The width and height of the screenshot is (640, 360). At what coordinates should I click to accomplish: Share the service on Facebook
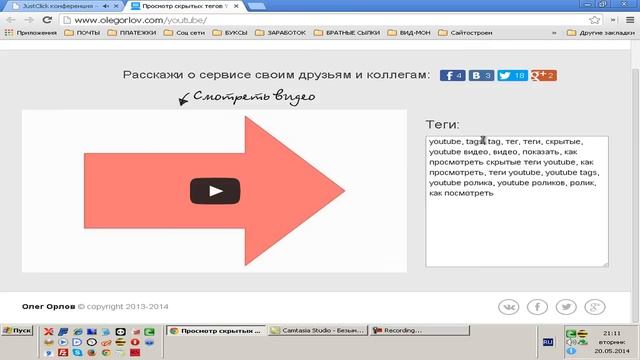452,76
